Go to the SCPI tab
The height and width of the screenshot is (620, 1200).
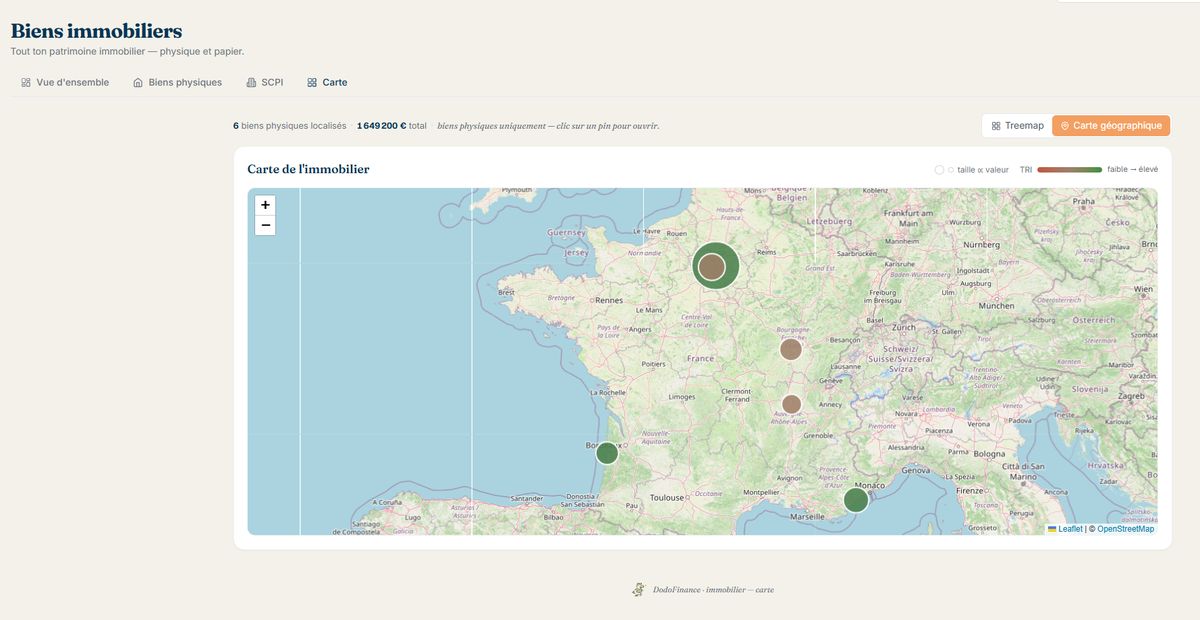pos(265,82)
